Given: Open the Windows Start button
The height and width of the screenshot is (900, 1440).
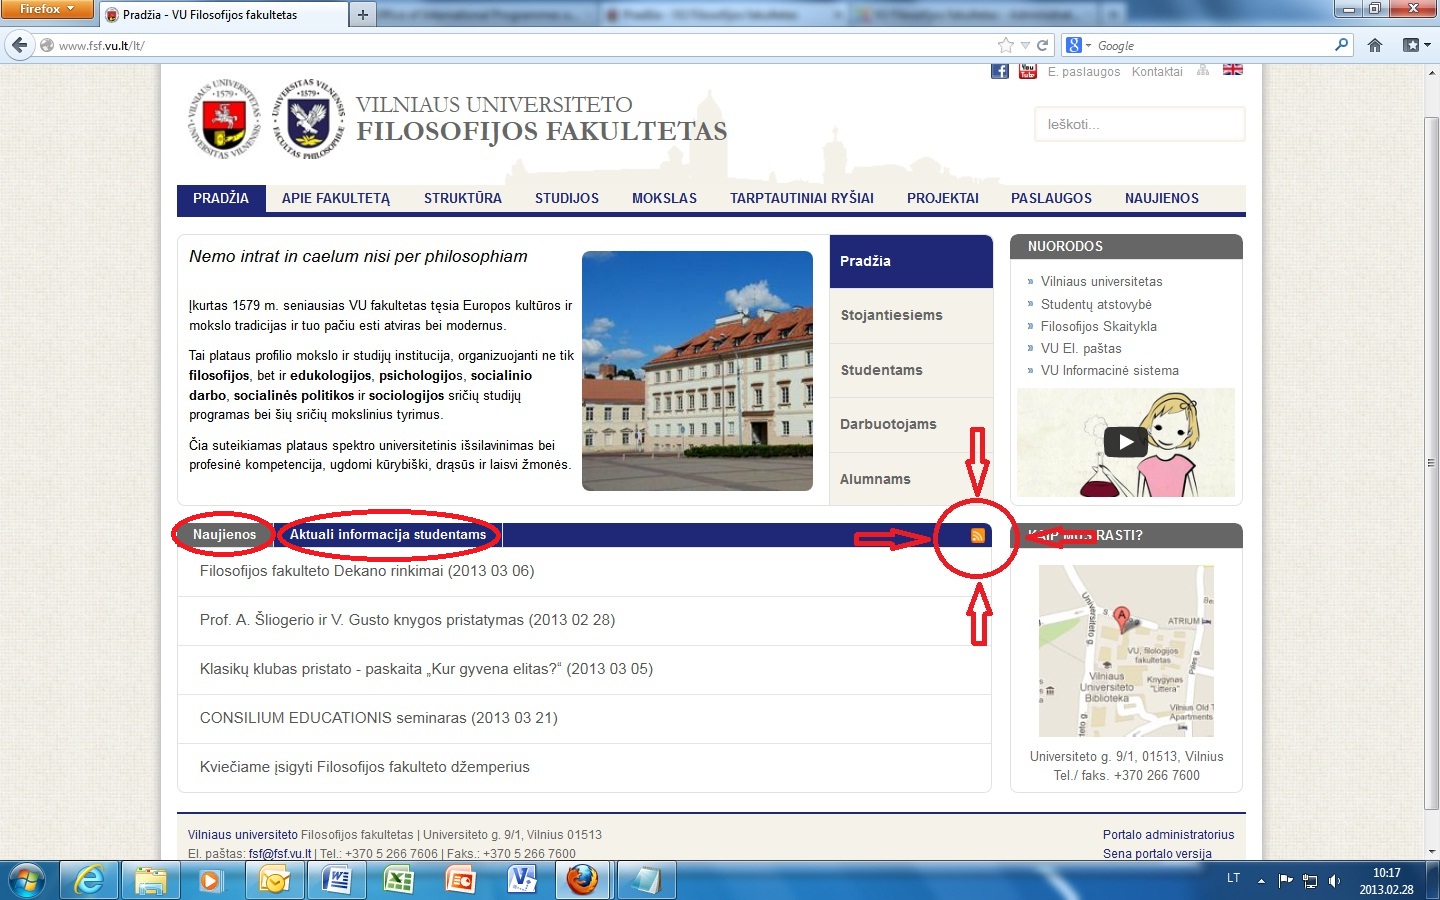Looking at the screenshot, I should click(27, 880).
